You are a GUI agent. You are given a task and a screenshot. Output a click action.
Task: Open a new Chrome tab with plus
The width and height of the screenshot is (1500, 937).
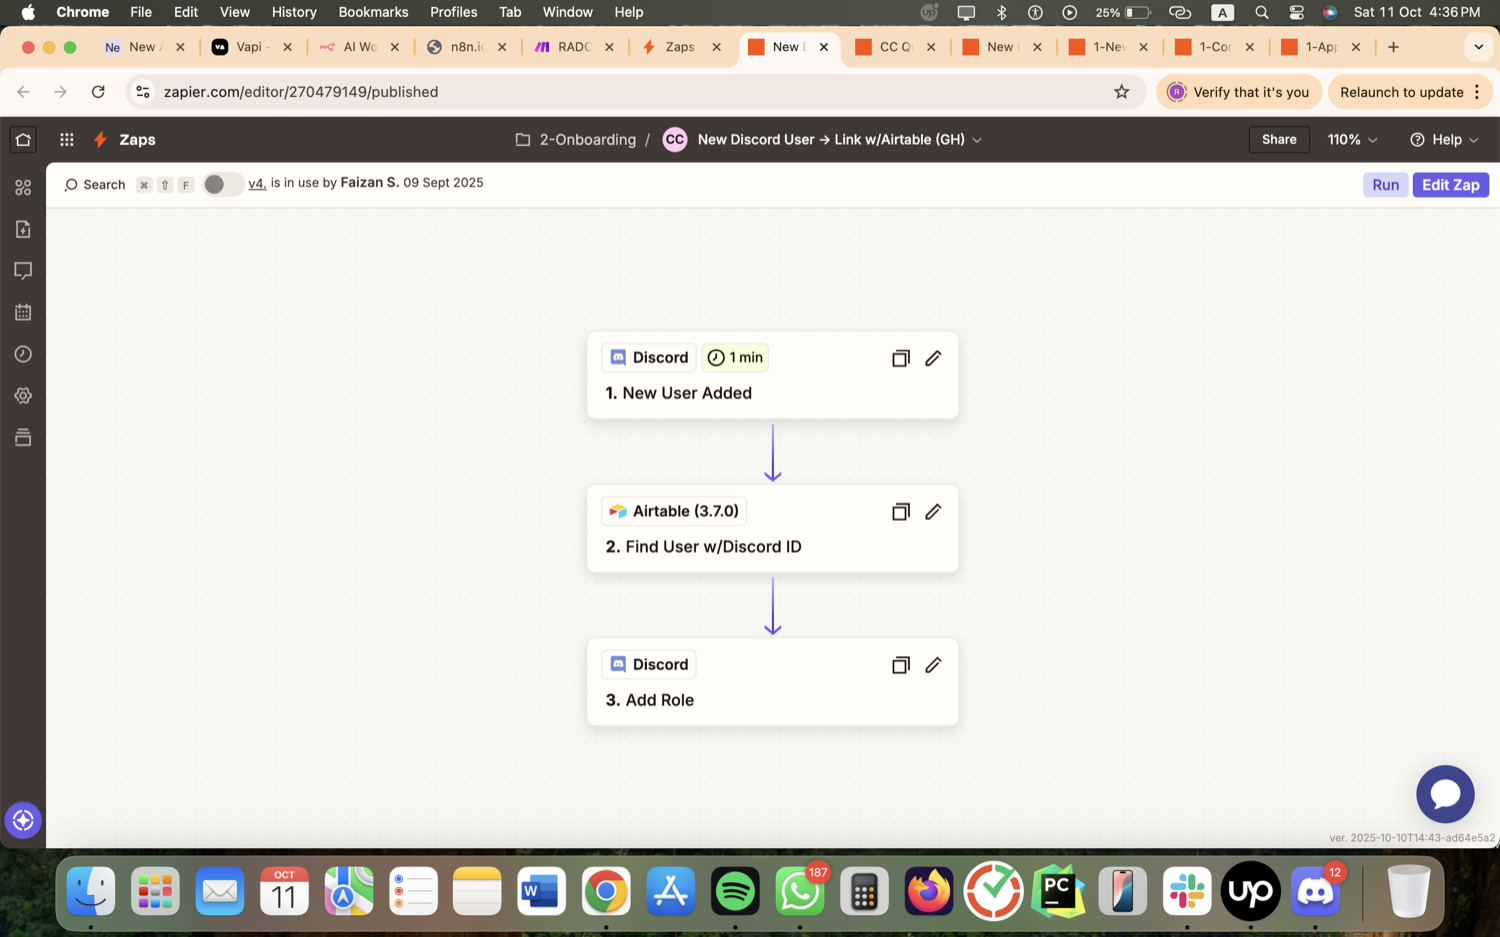[1393, 47]
